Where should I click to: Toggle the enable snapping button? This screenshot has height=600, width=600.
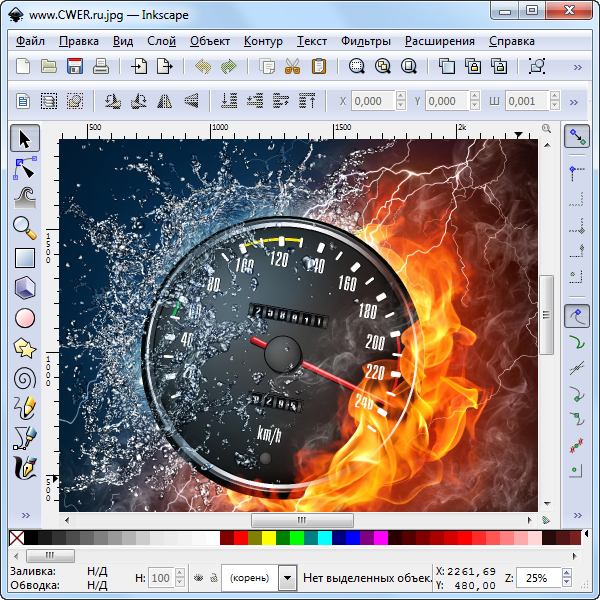576,137
